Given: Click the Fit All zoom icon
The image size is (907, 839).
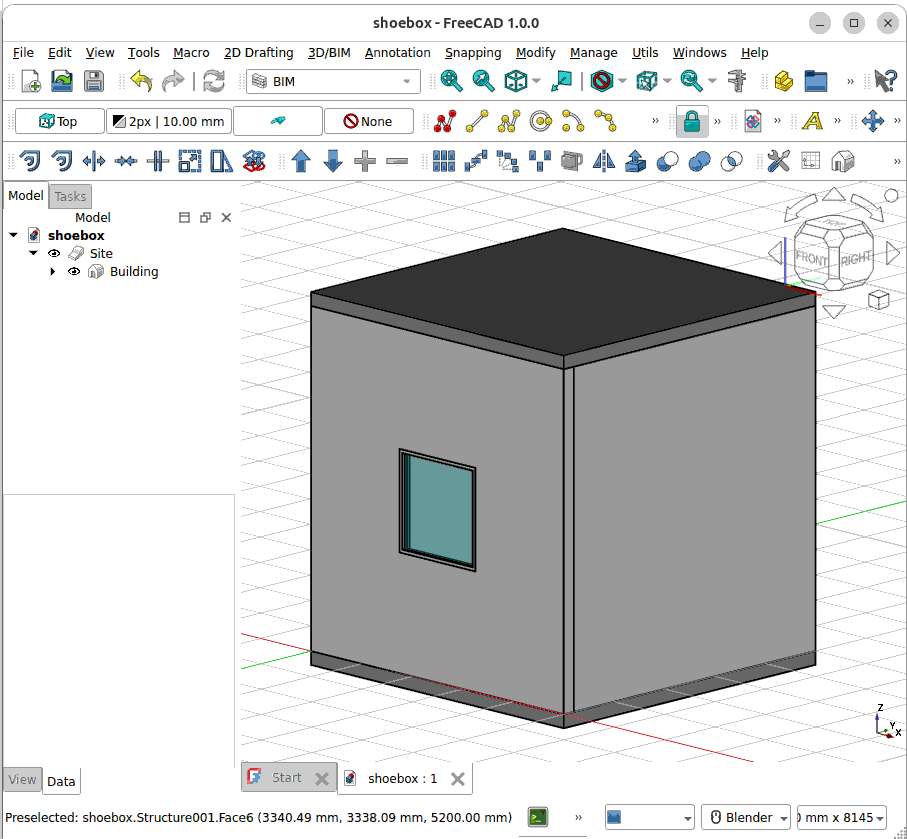Looking at the screenshot, I should (x=452, y=82).
